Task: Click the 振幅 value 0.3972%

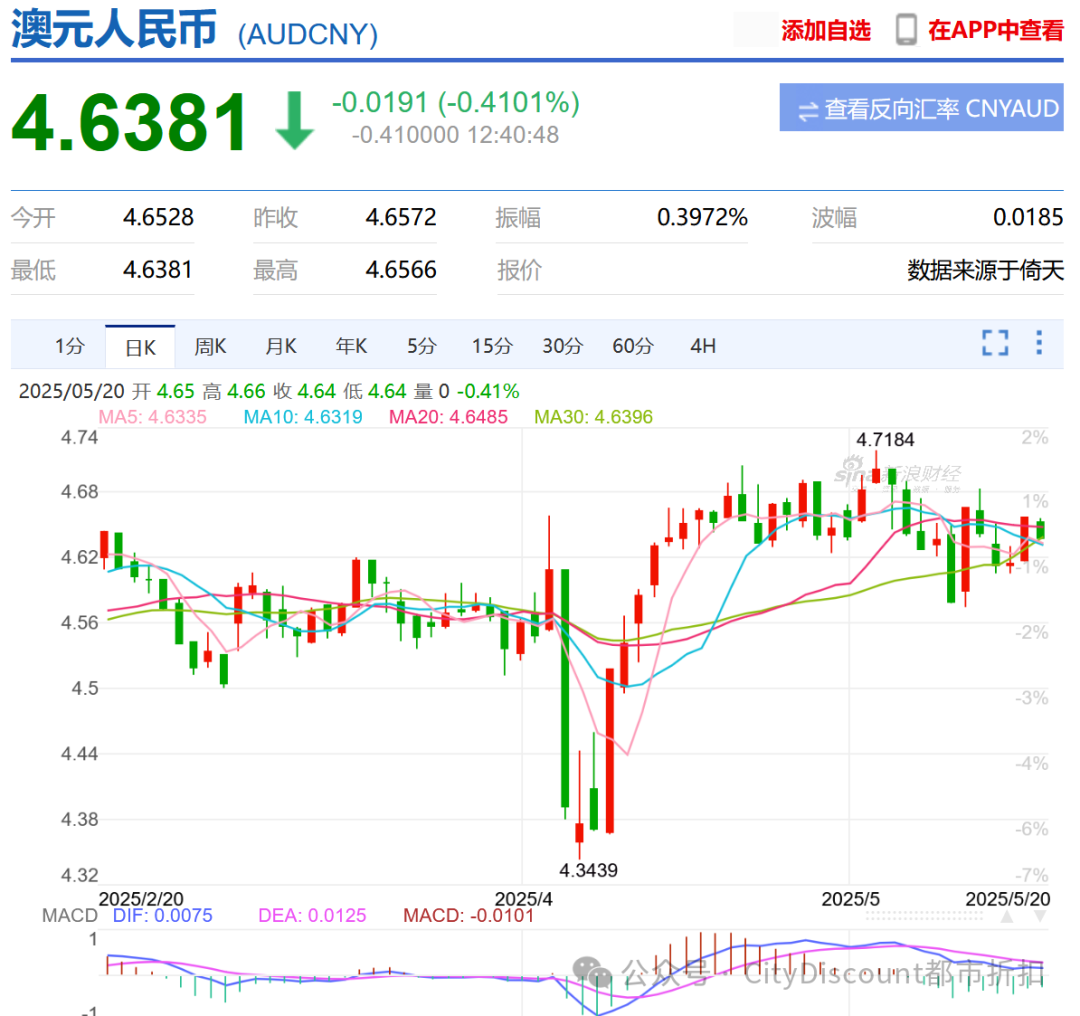Action: pyautogui.click(x=702, y=218)
